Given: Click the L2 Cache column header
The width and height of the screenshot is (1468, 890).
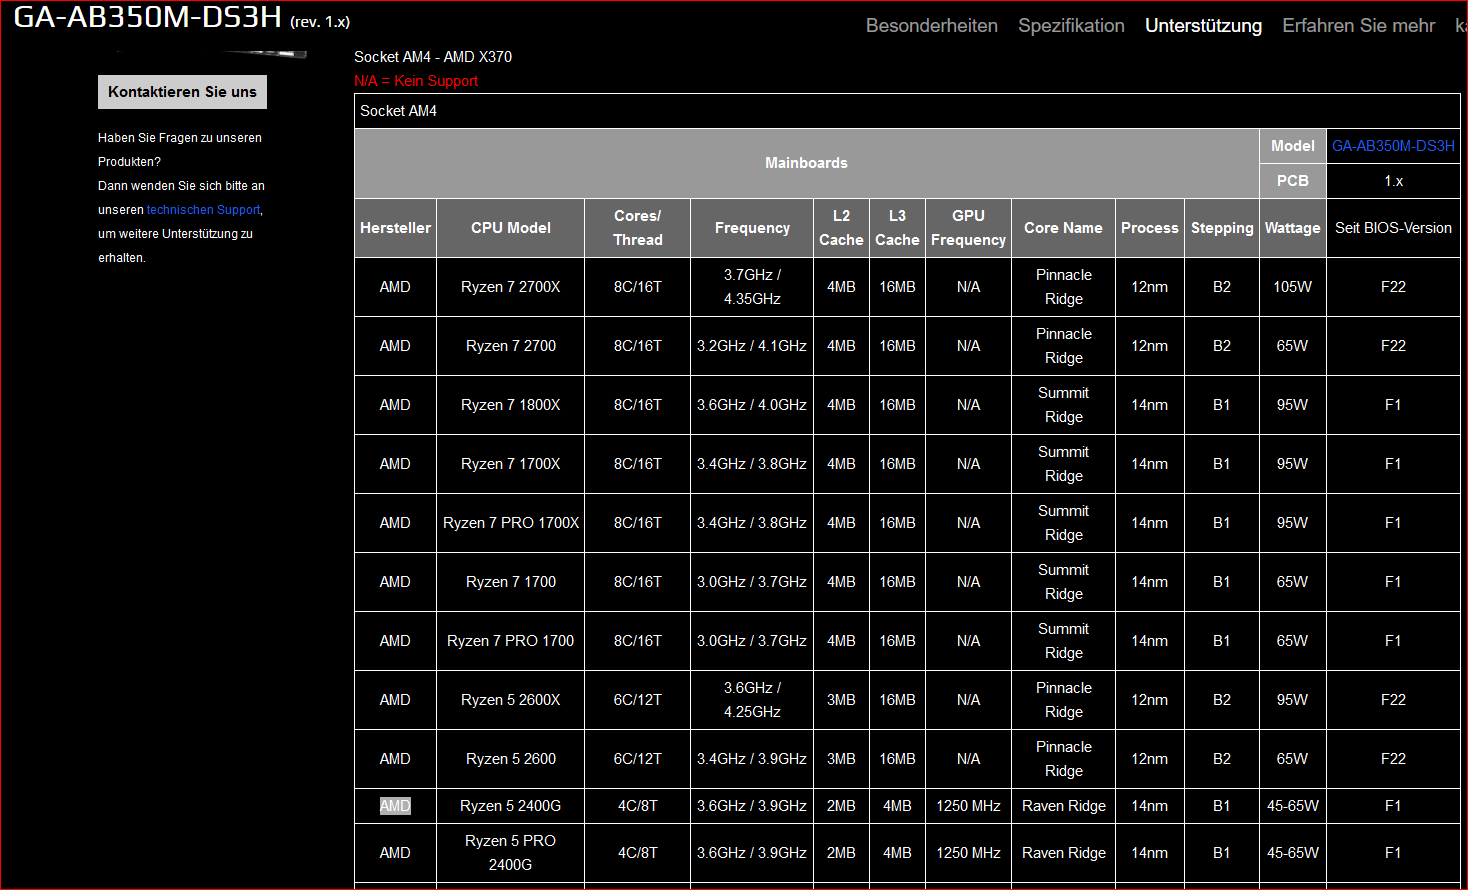Looking at the screenshot, I should tap(841, 228).
